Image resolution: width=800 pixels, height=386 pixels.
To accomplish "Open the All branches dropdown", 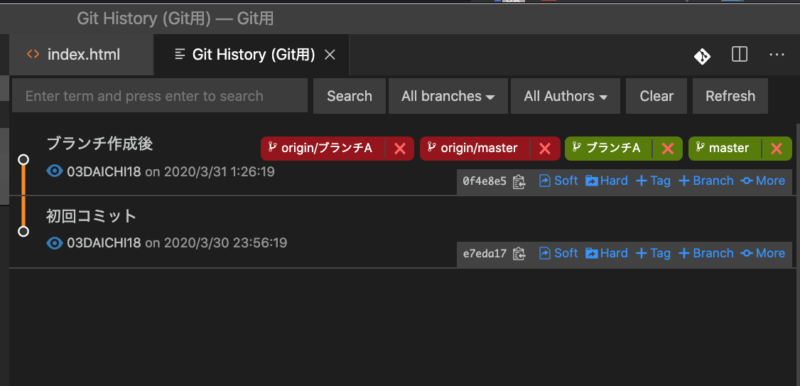I will coord(448,96).
